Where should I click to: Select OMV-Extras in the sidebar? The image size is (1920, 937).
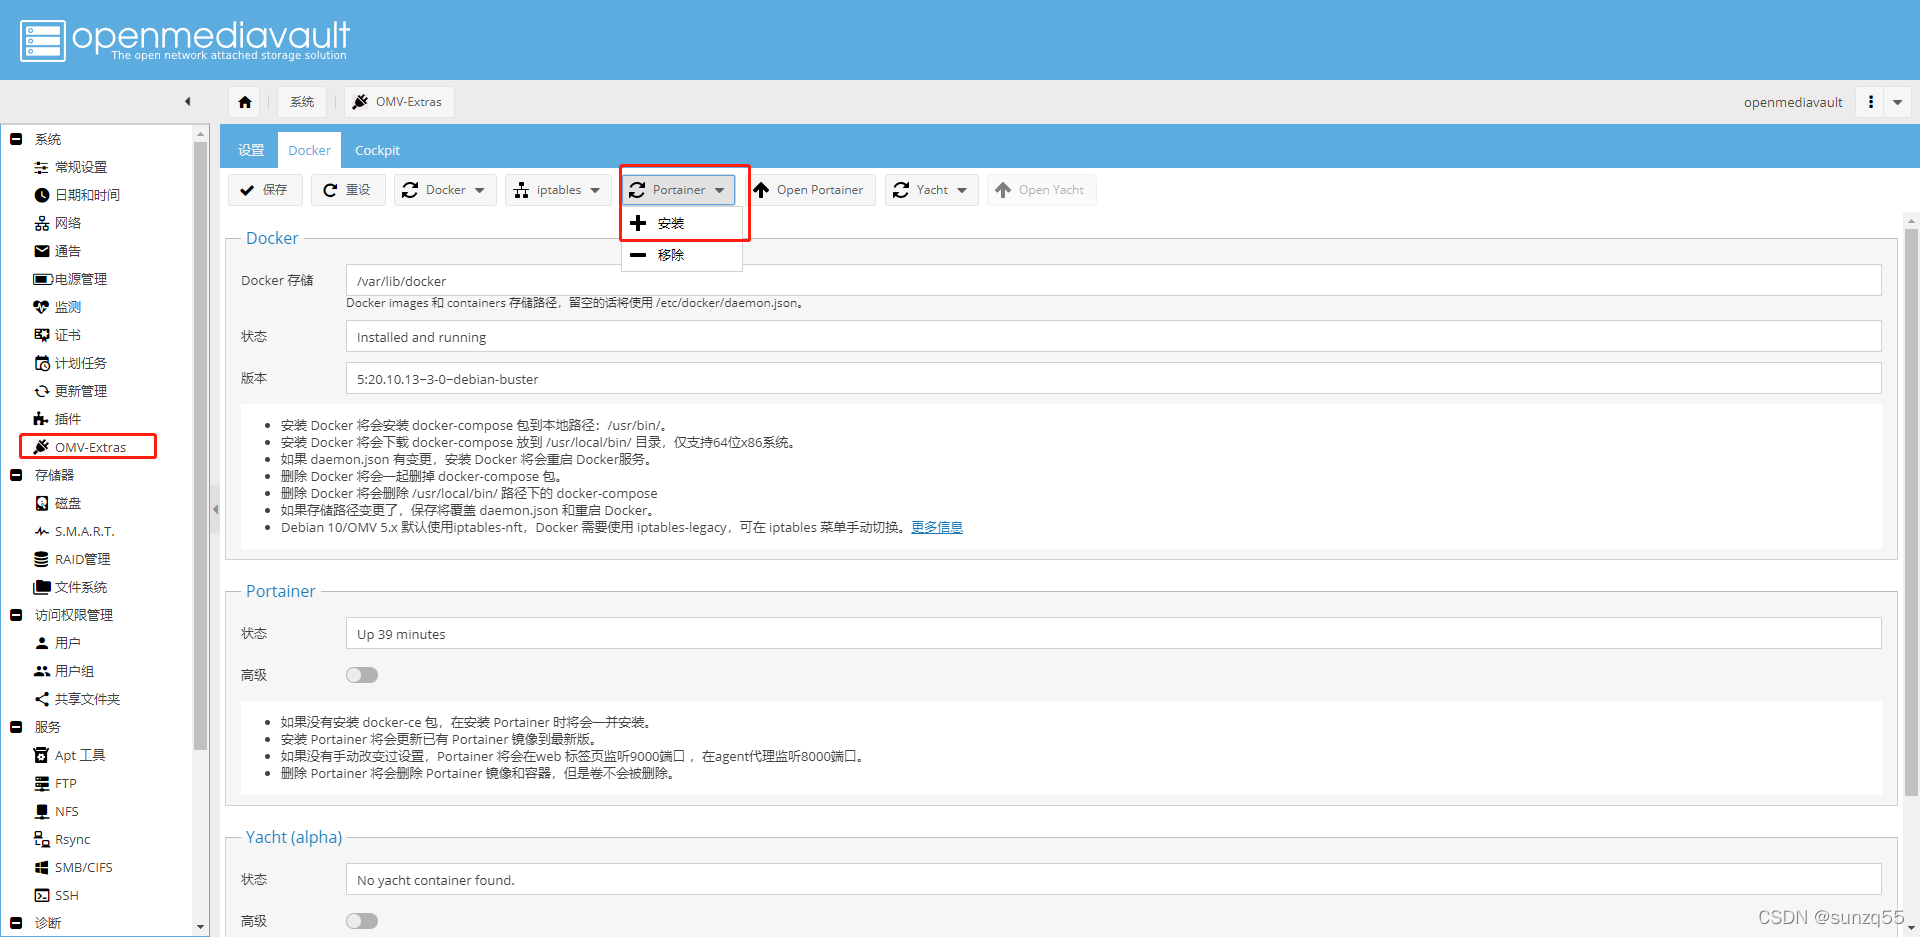pyautogui.click(x=88, y=447)
